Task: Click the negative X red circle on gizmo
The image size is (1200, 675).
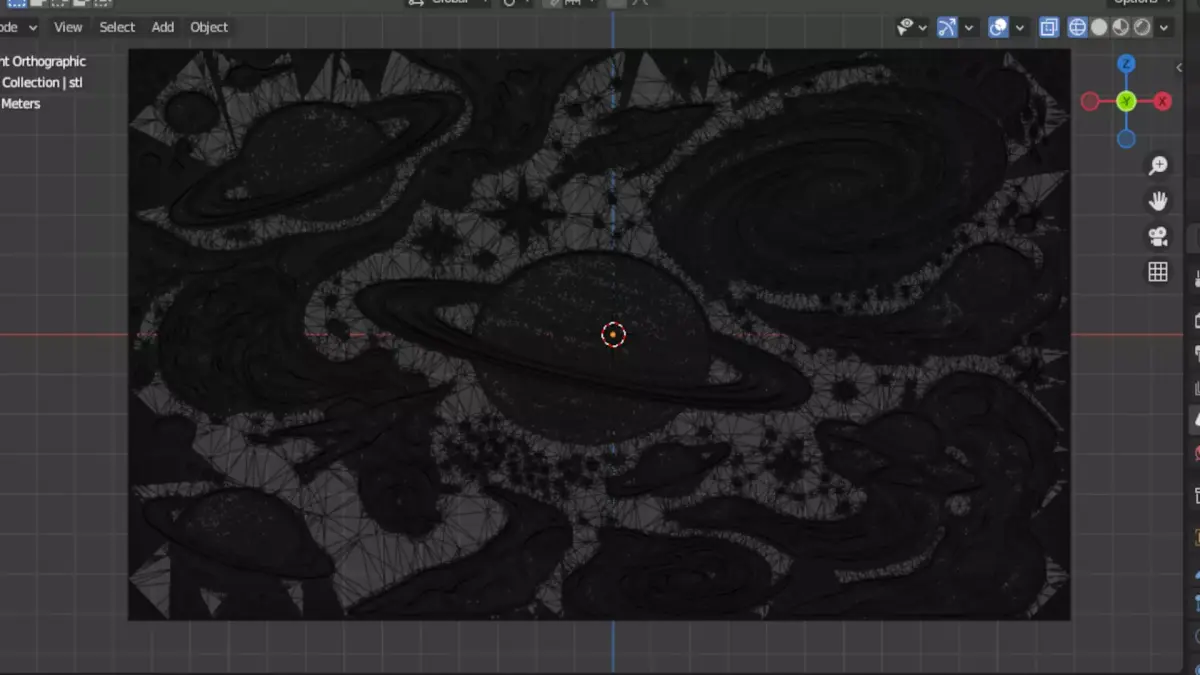Action: coord(1090,101)
